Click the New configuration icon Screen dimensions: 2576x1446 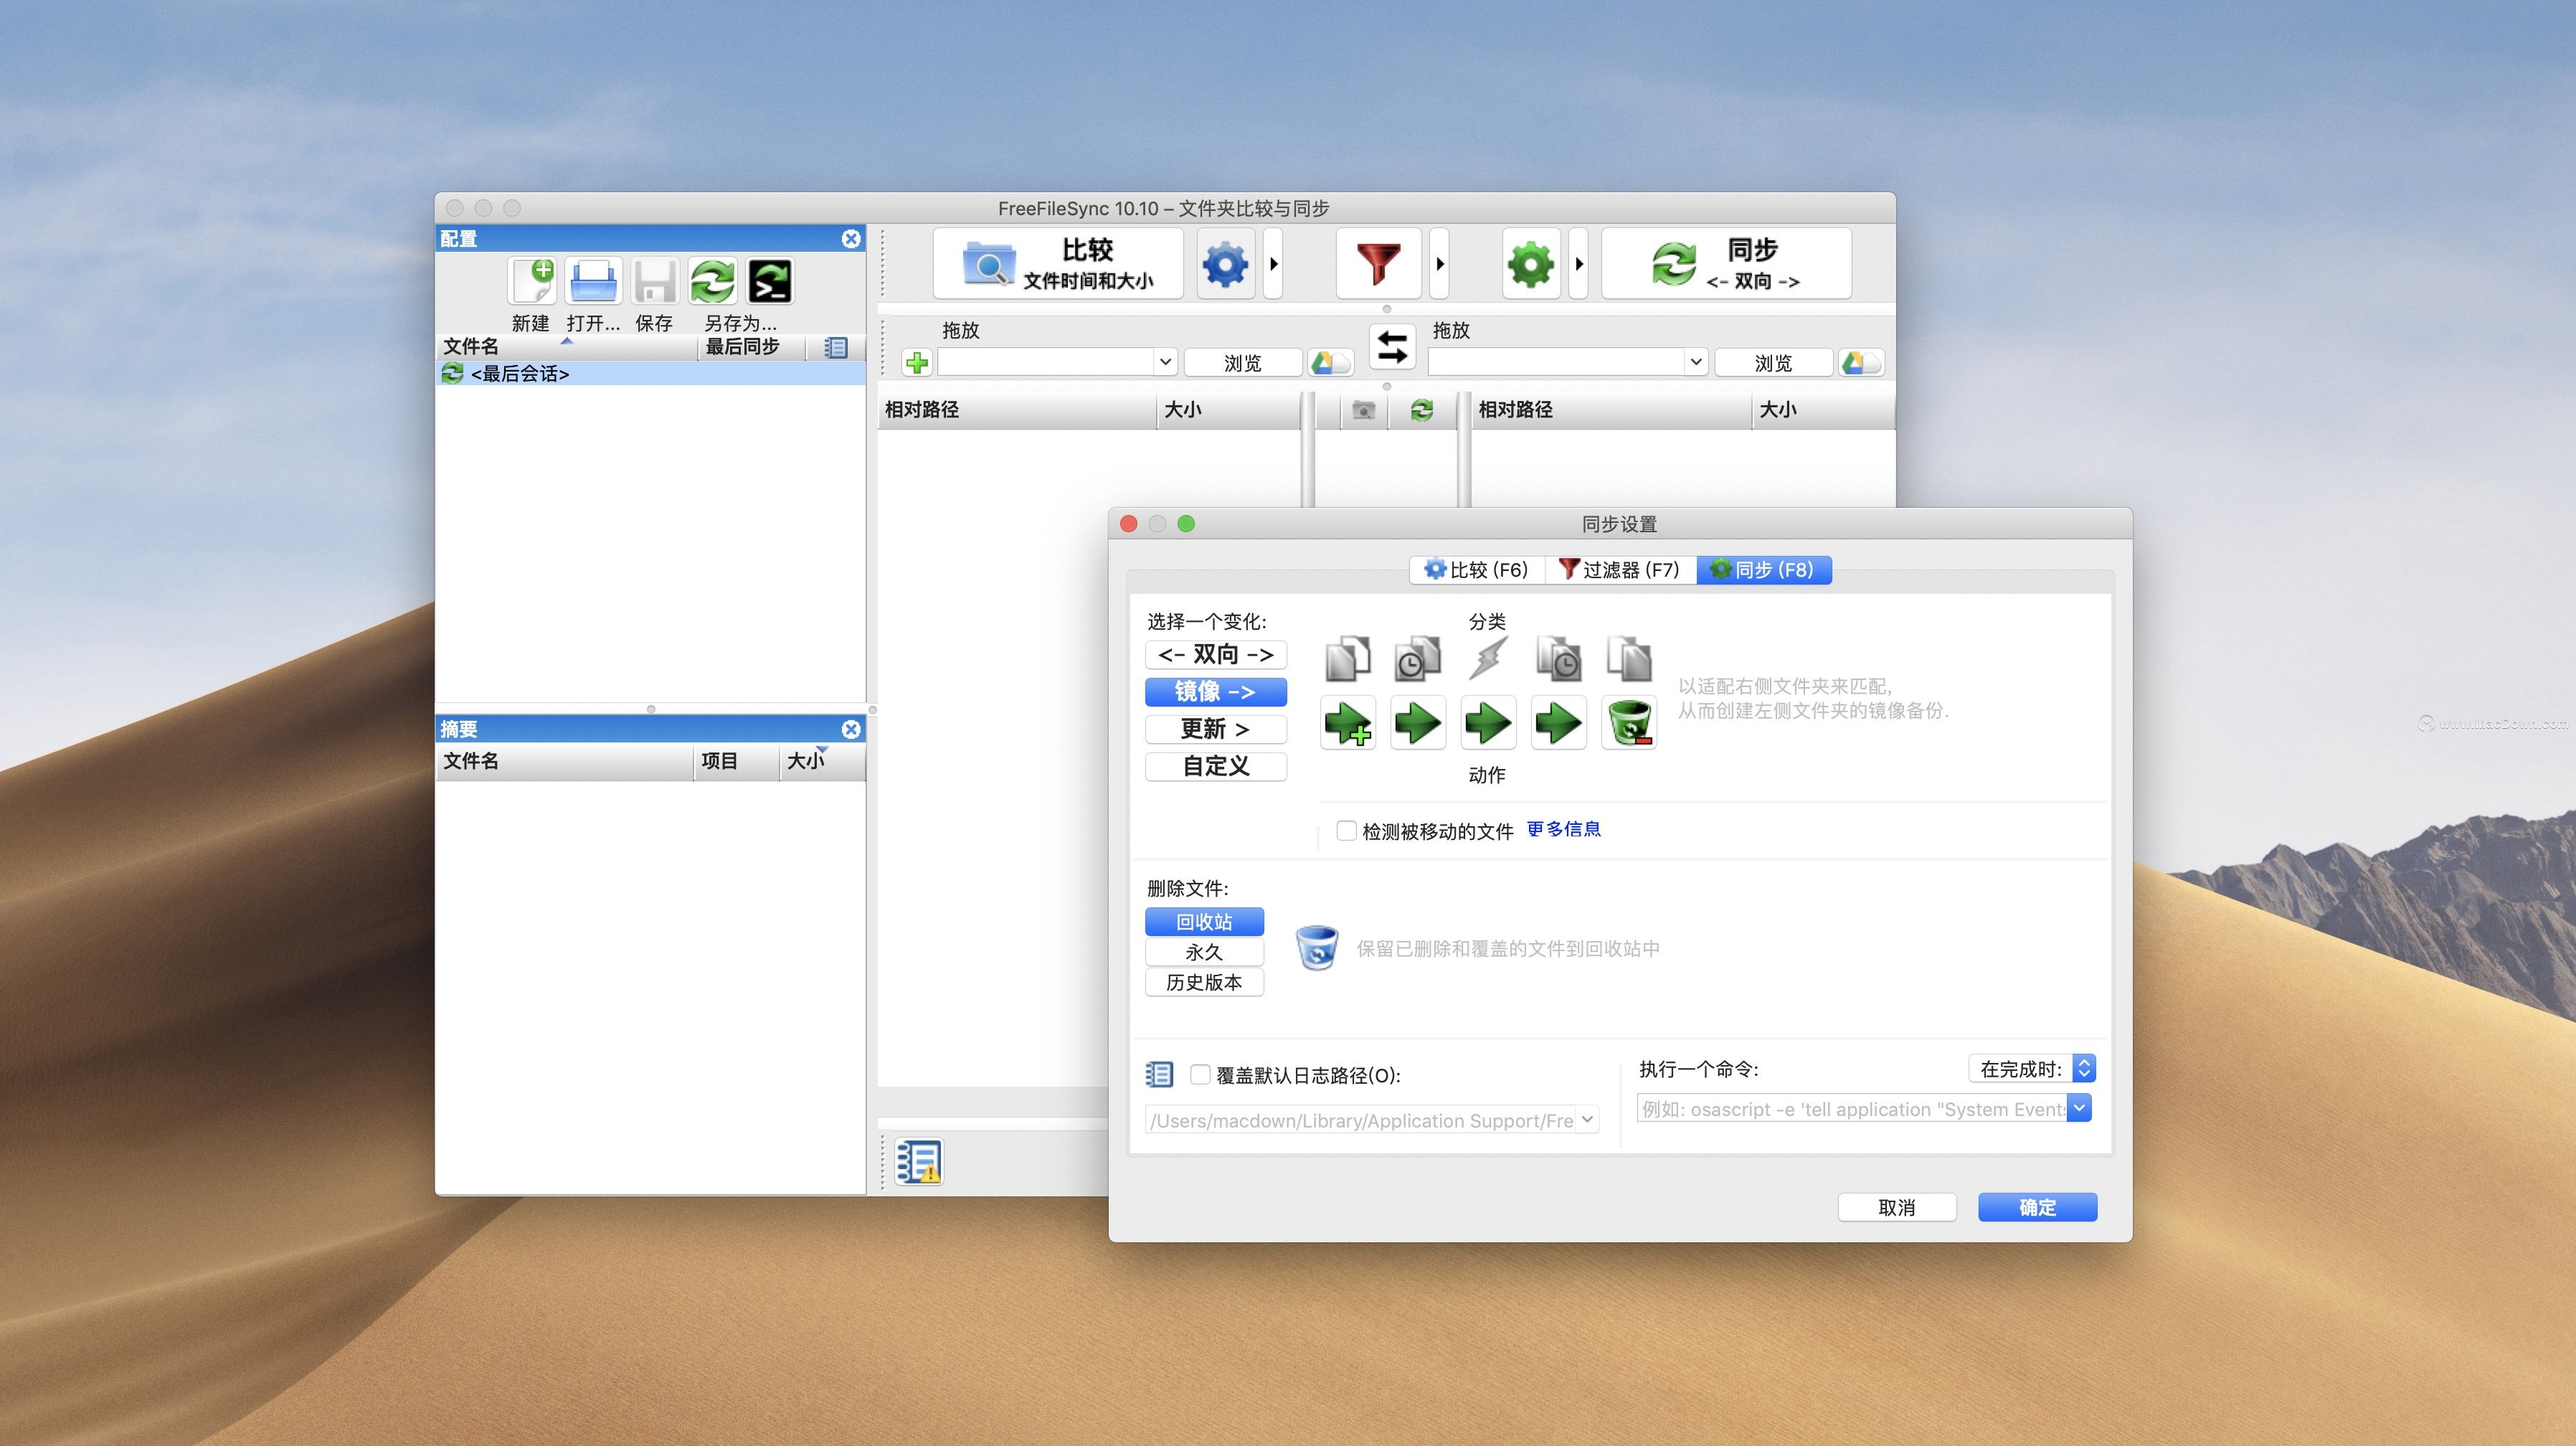coord(532,281)
